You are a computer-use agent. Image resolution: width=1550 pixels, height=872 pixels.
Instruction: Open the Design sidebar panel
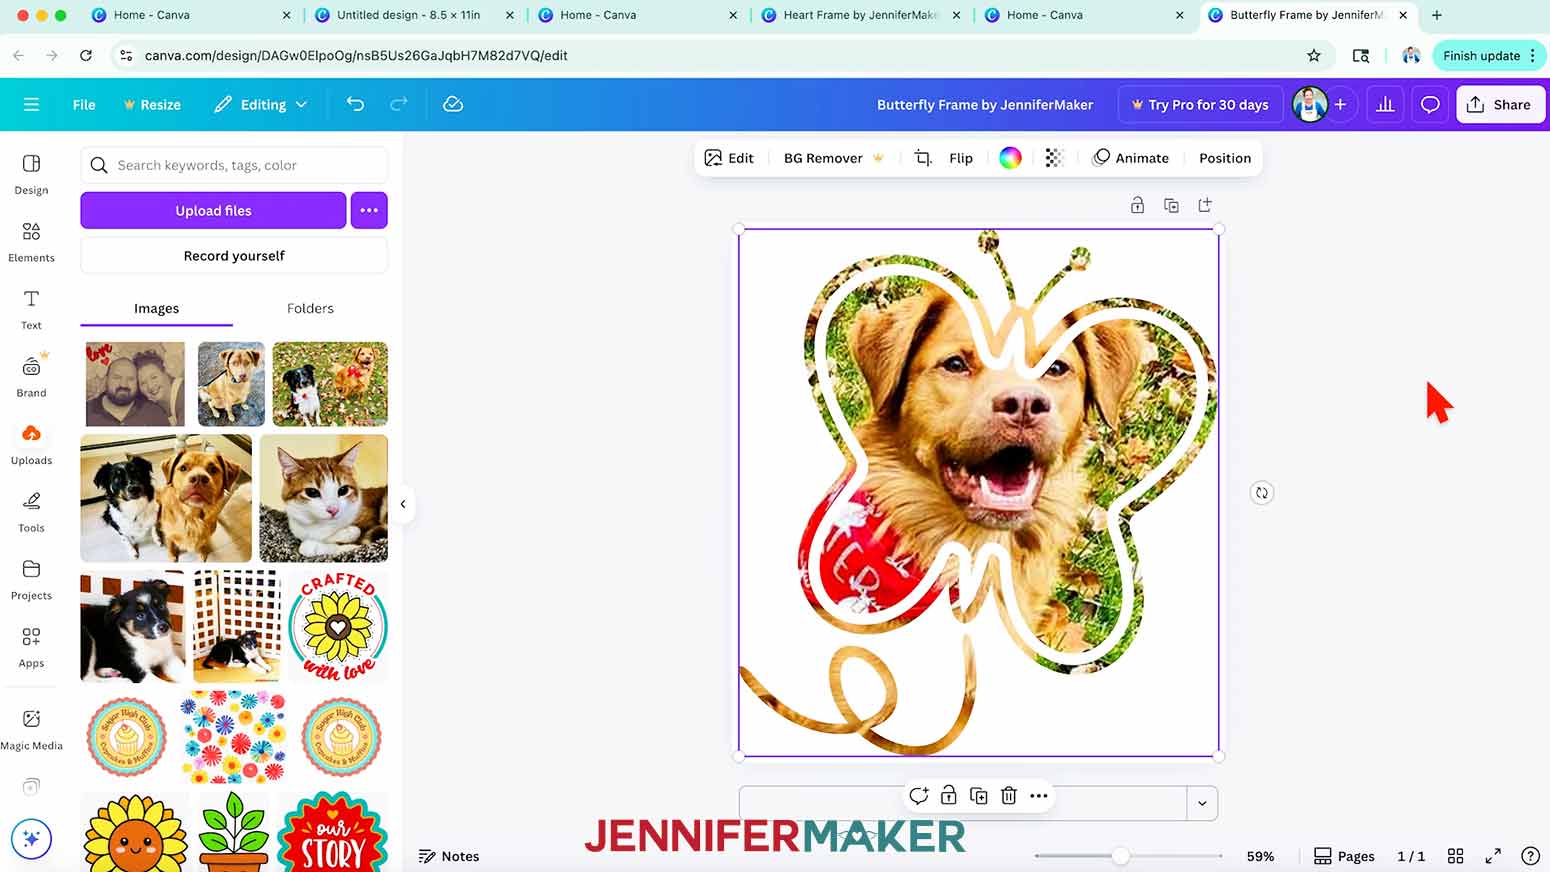(31, 174)
